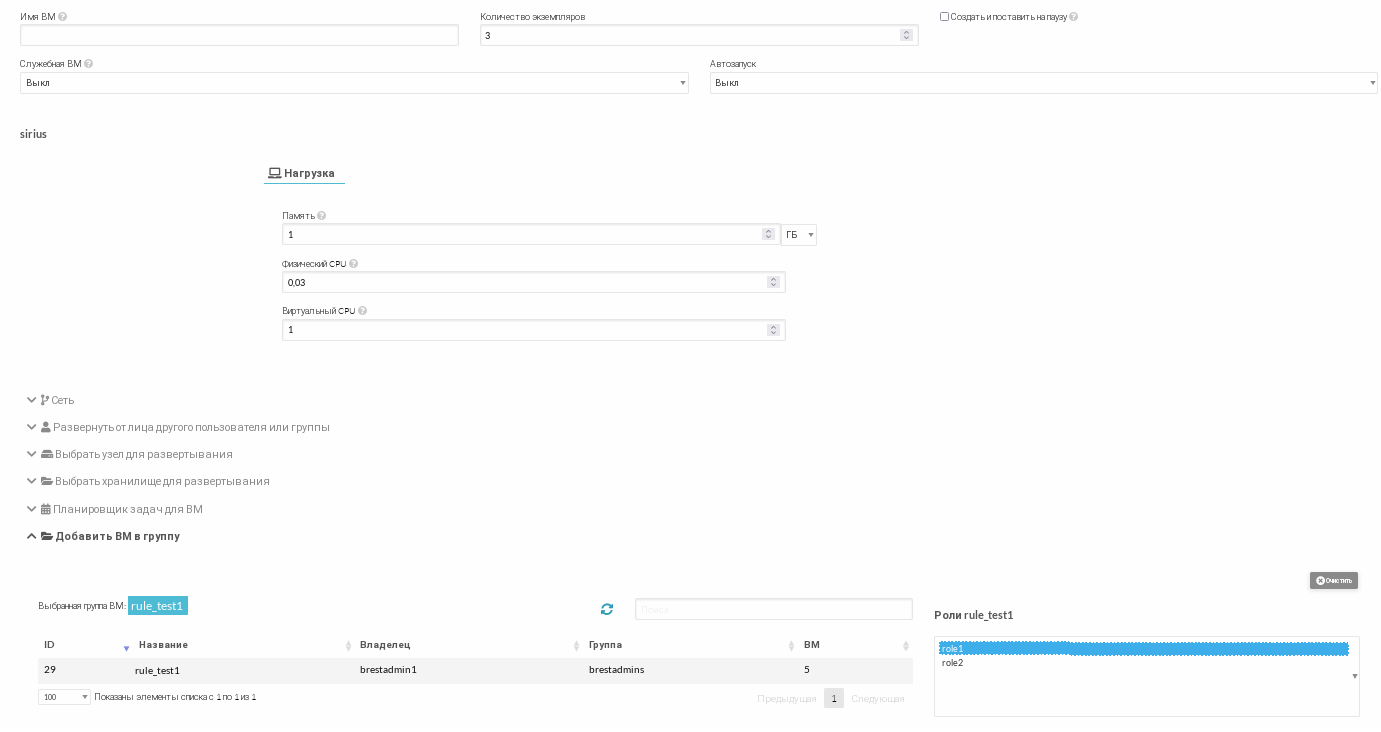Expand Выбрать узел для развертывания section
Image resolution: width=1381 pixels, height=732 pixels.
[136, 454]
